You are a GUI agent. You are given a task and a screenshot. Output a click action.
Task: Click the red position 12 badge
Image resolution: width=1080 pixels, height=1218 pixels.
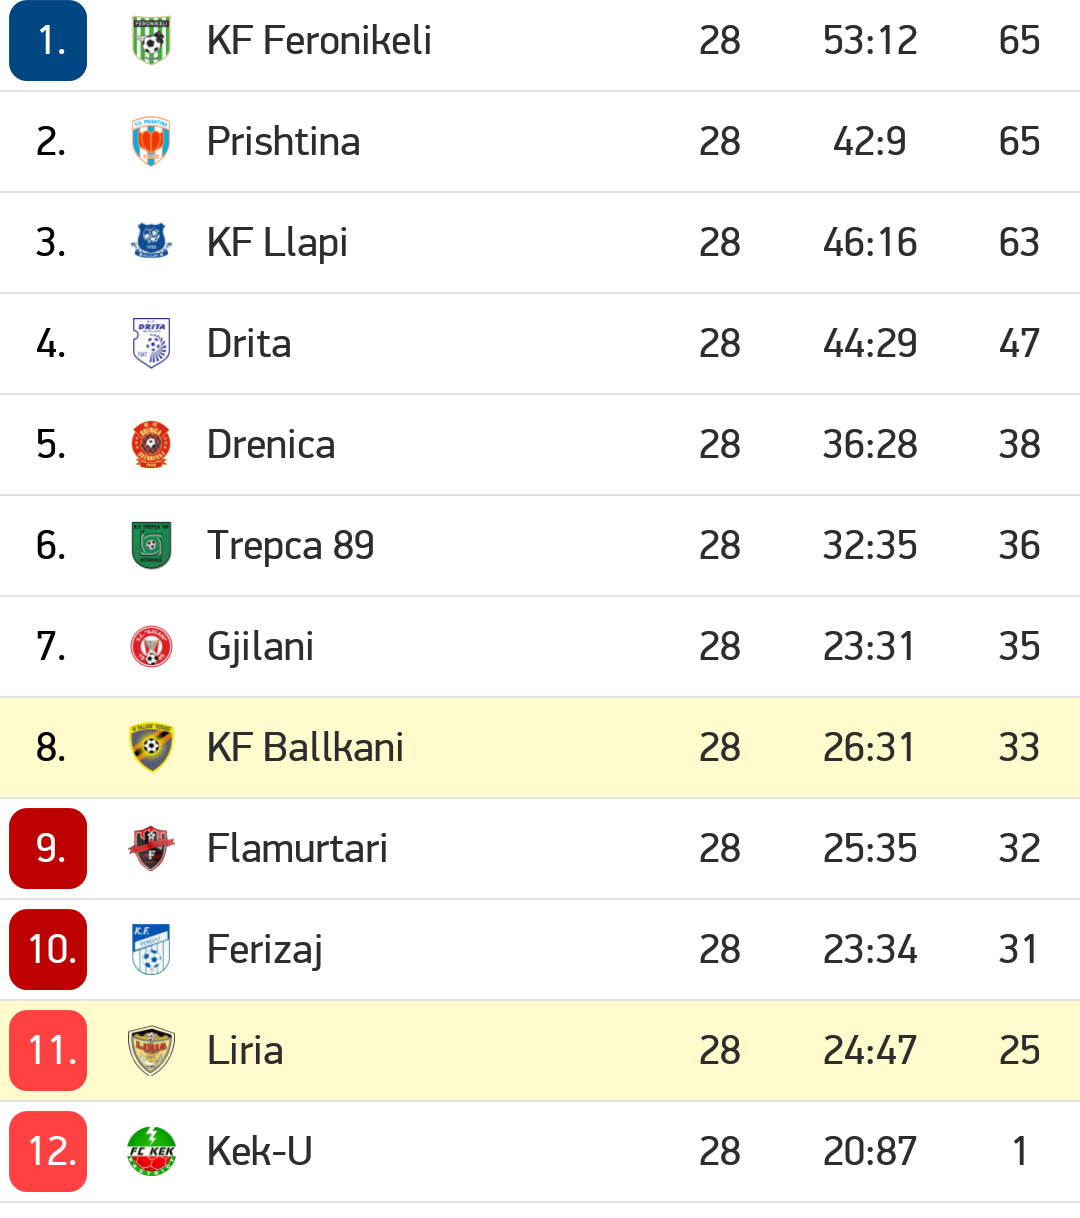tap(48, 1151)
